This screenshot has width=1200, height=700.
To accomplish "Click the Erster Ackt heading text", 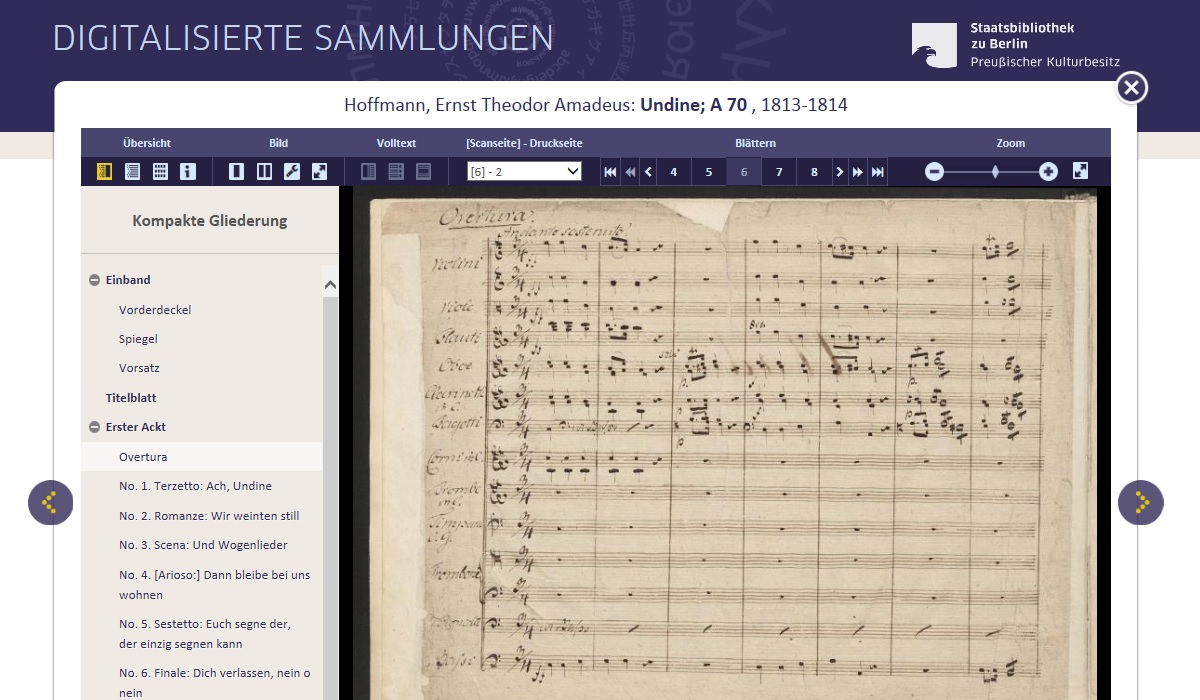I will click(136, 427).
